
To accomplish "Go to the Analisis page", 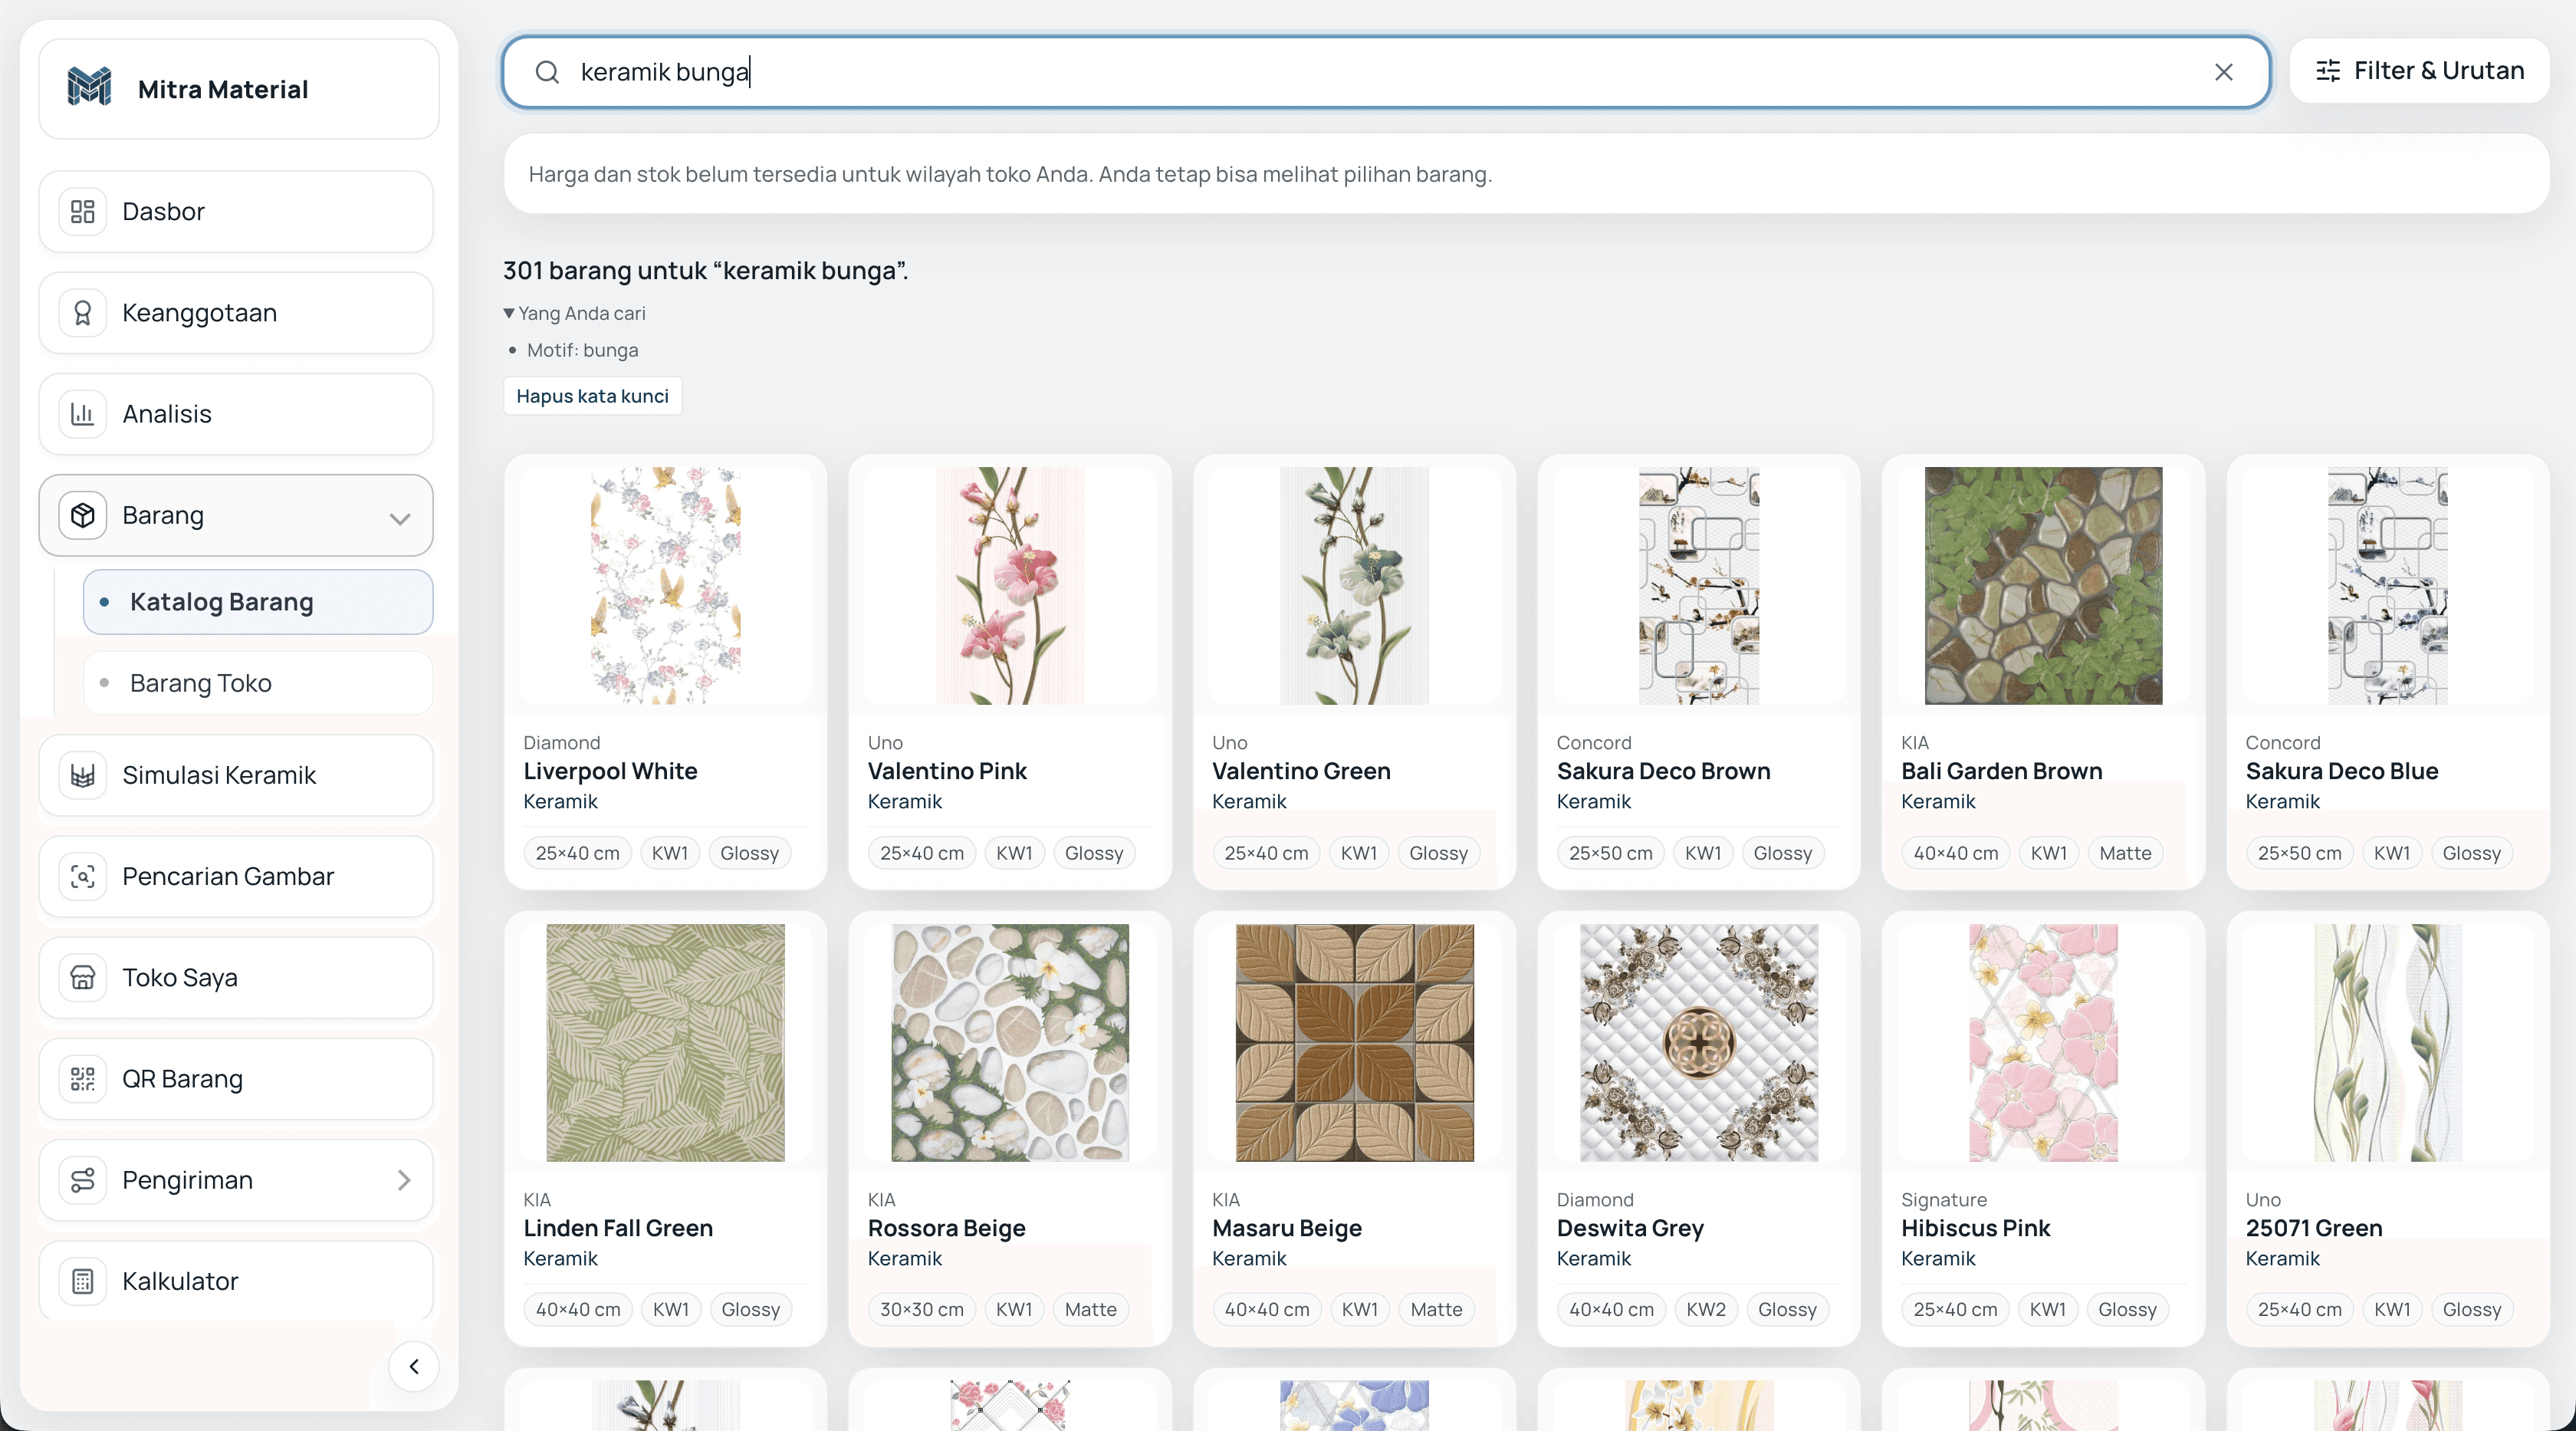I will 236,414.
